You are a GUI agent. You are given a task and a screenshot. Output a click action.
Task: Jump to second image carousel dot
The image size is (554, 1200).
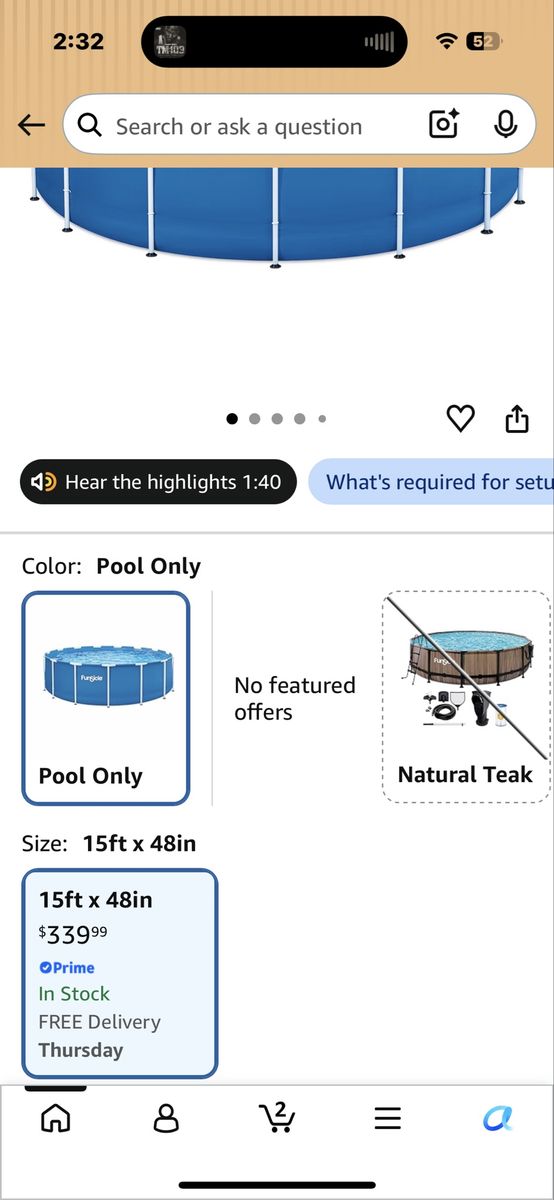point(254,419)
